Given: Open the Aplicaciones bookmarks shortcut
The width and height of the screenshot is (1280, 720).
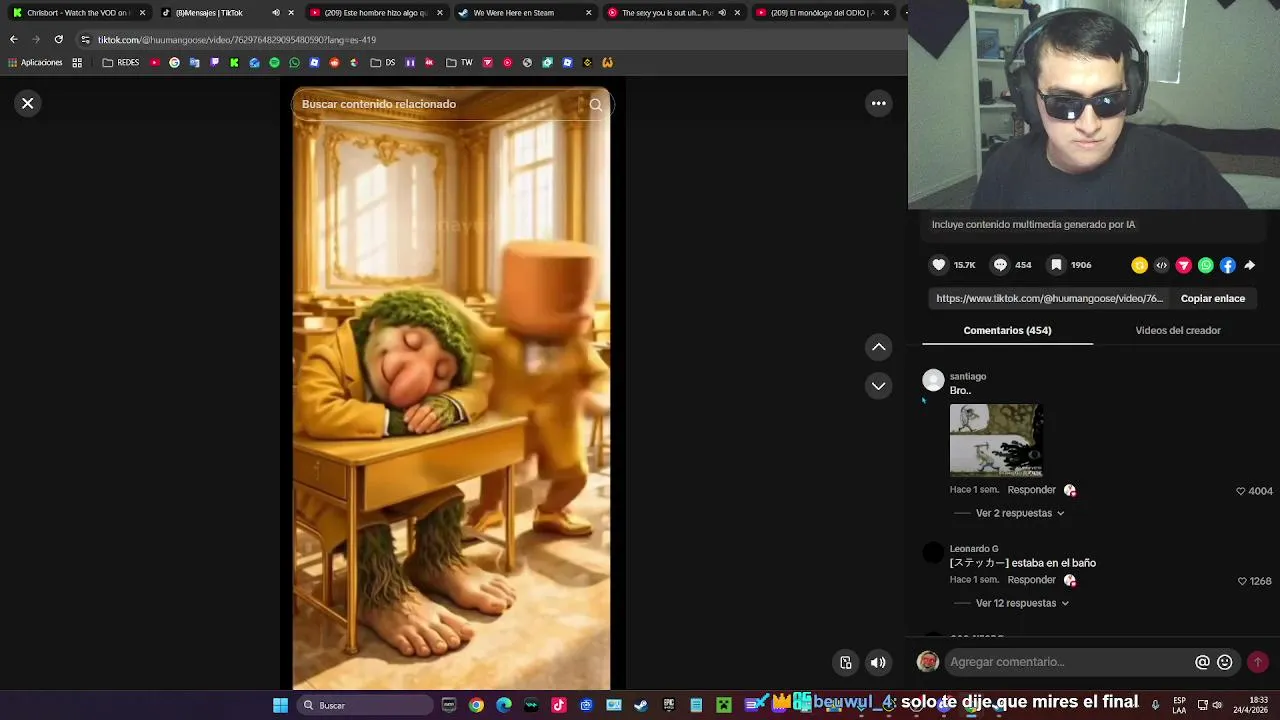Looking at the screenshot, I should click(35, 62).
